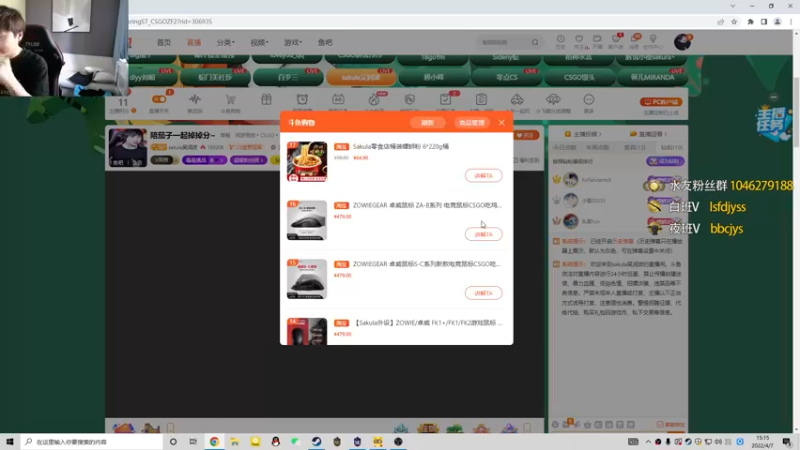Close the 斗鱼购物 shopping popup

(x=502, y=122)
